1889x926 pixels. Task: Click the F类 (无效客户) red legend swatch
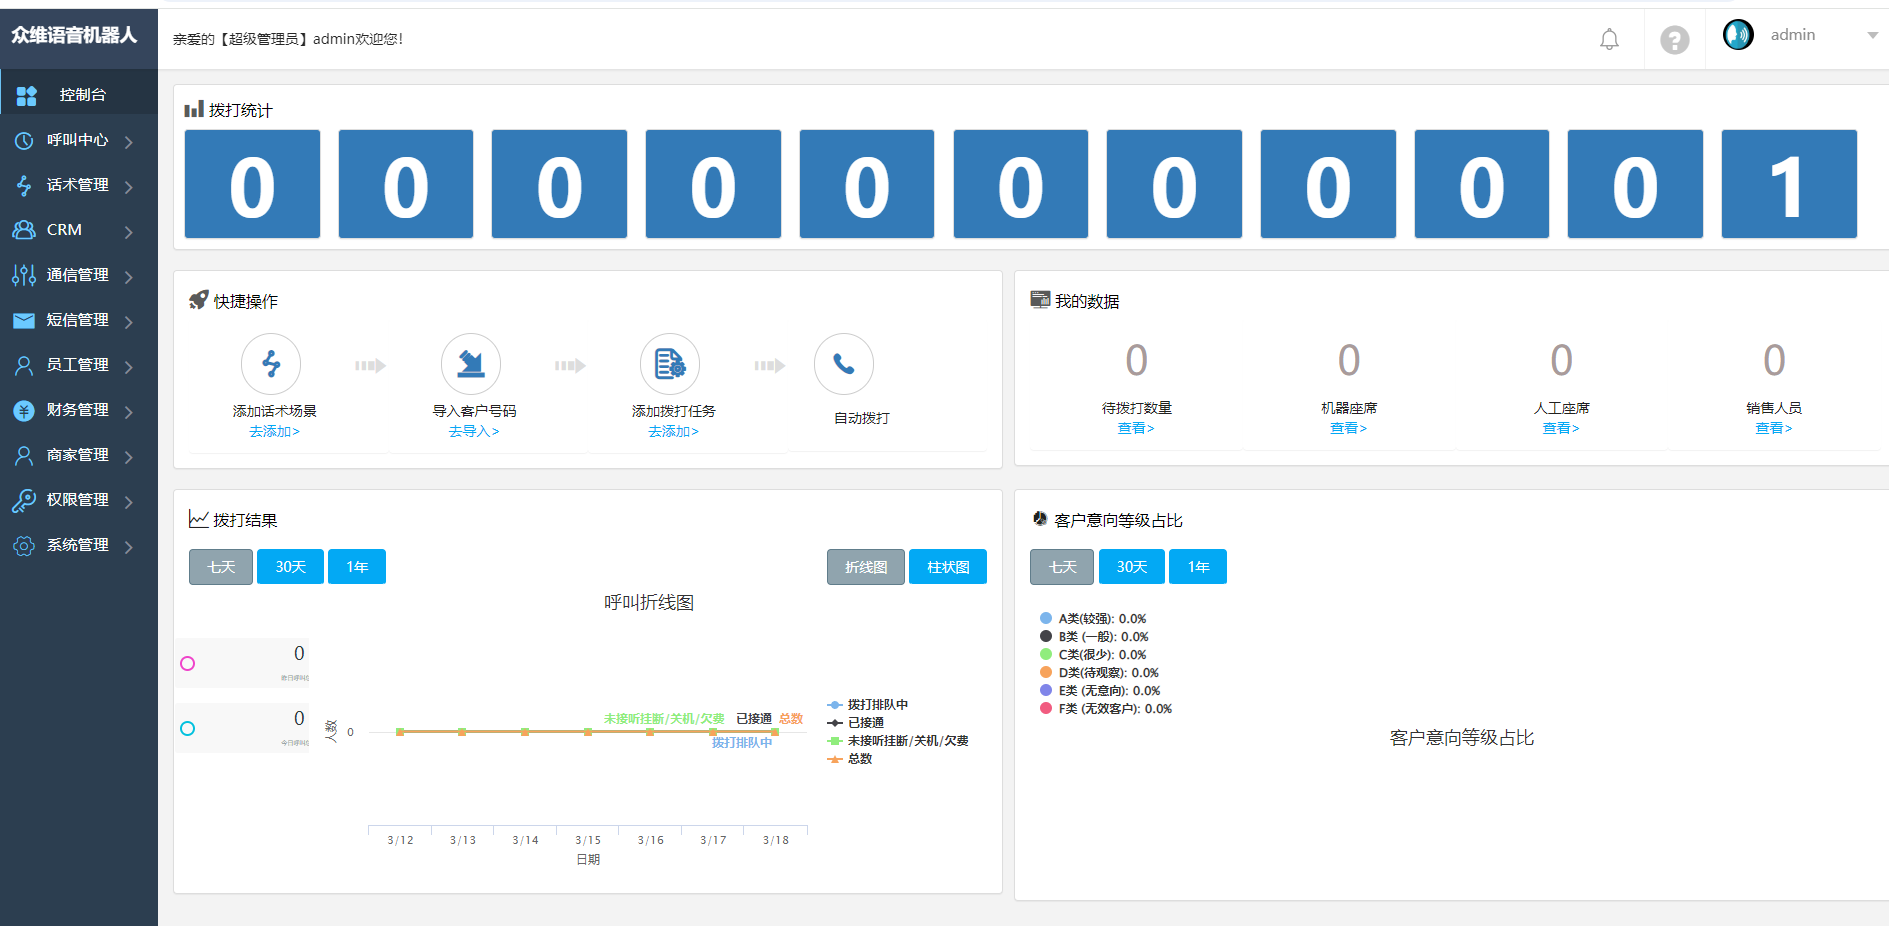[1046, 709]
